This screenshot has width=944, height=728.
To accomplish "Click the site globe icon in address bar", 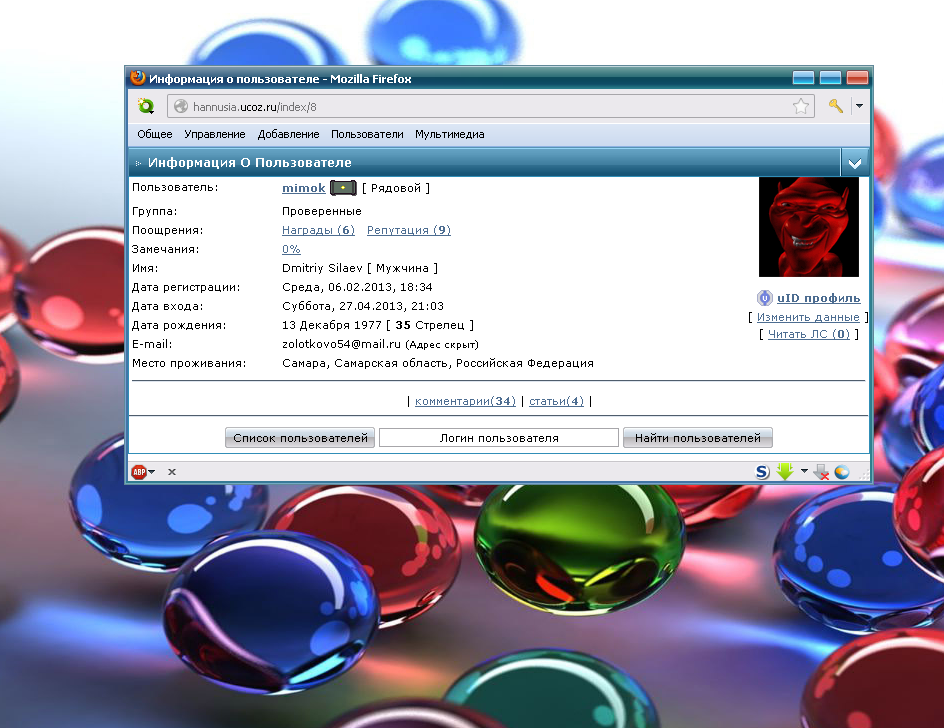I will pos(181,107).
